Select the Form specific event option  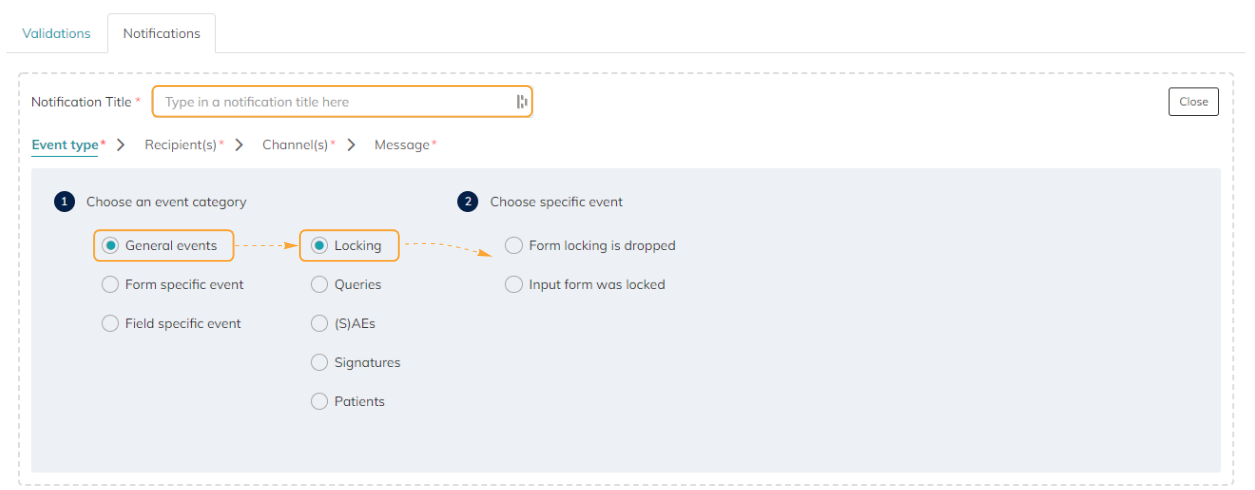[111, 284]
